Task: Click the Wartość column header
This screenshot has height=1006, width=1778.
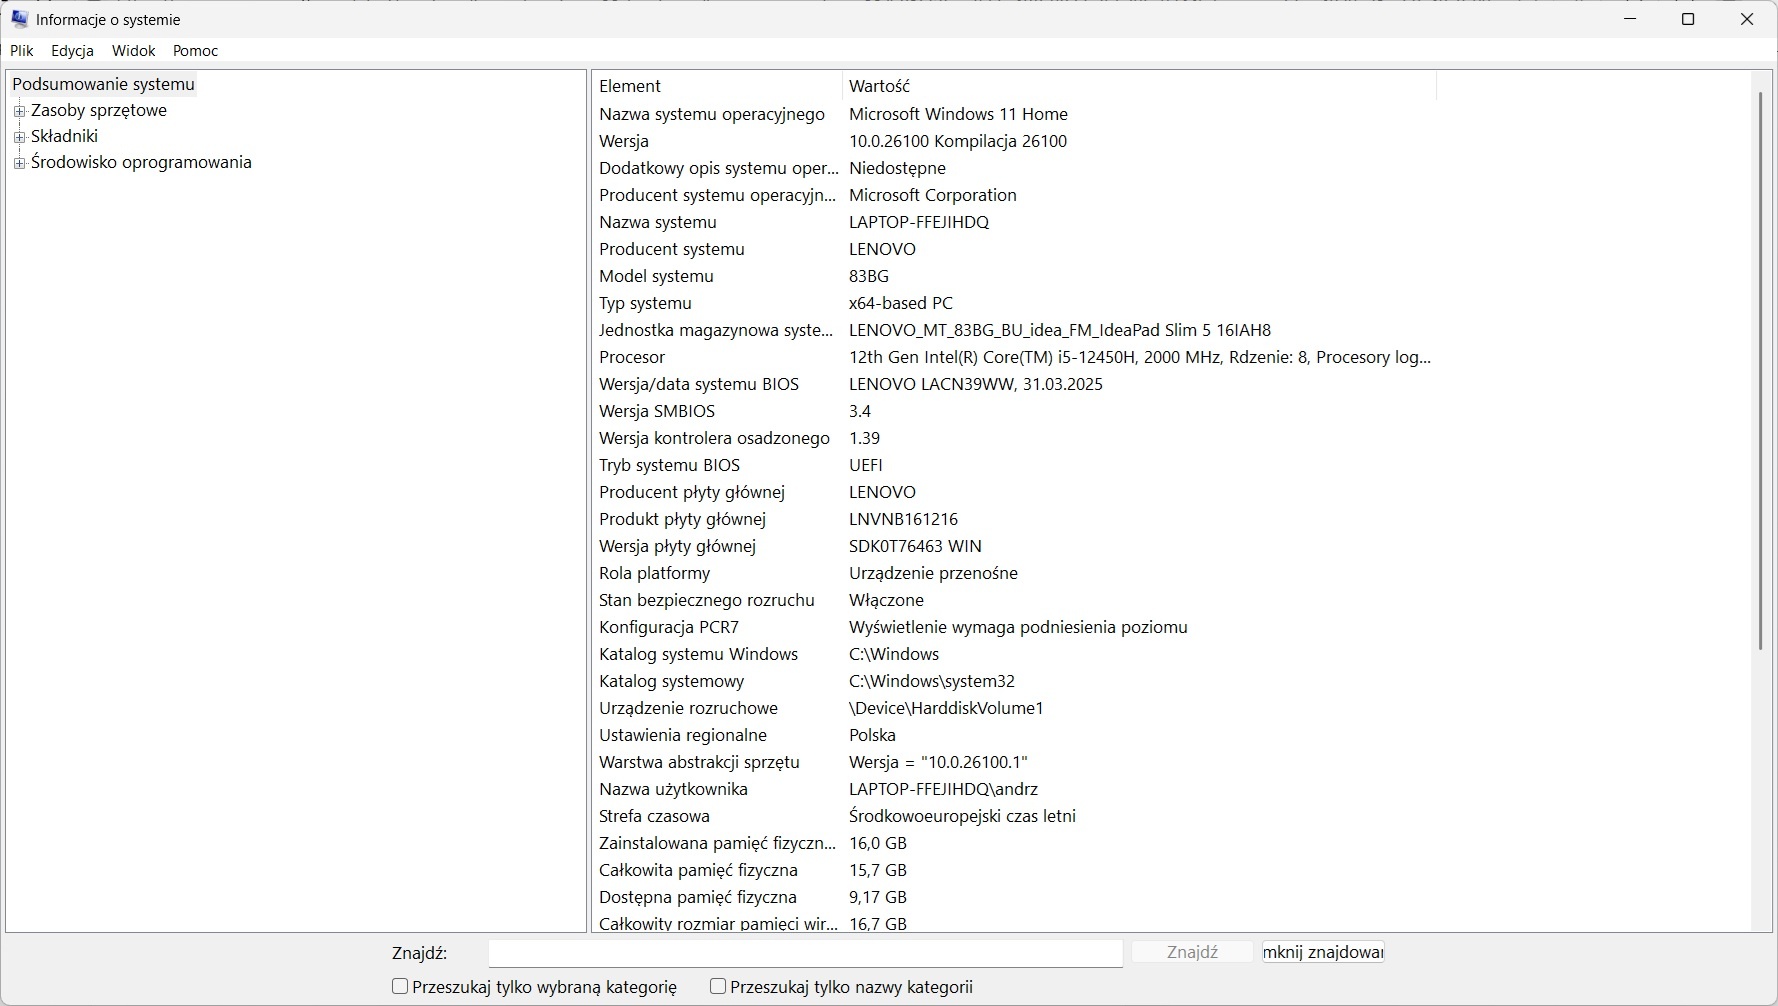Action: tap(1139, 86)
